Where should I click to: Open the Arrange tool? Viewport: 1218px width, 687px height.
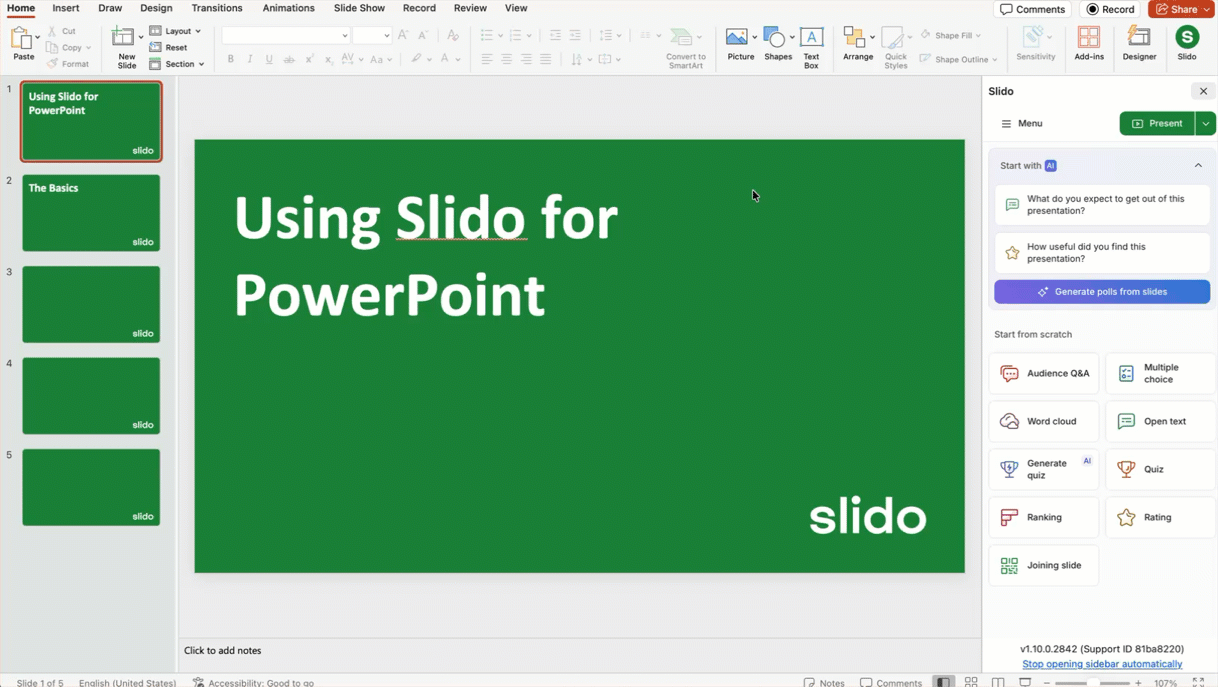857,45
